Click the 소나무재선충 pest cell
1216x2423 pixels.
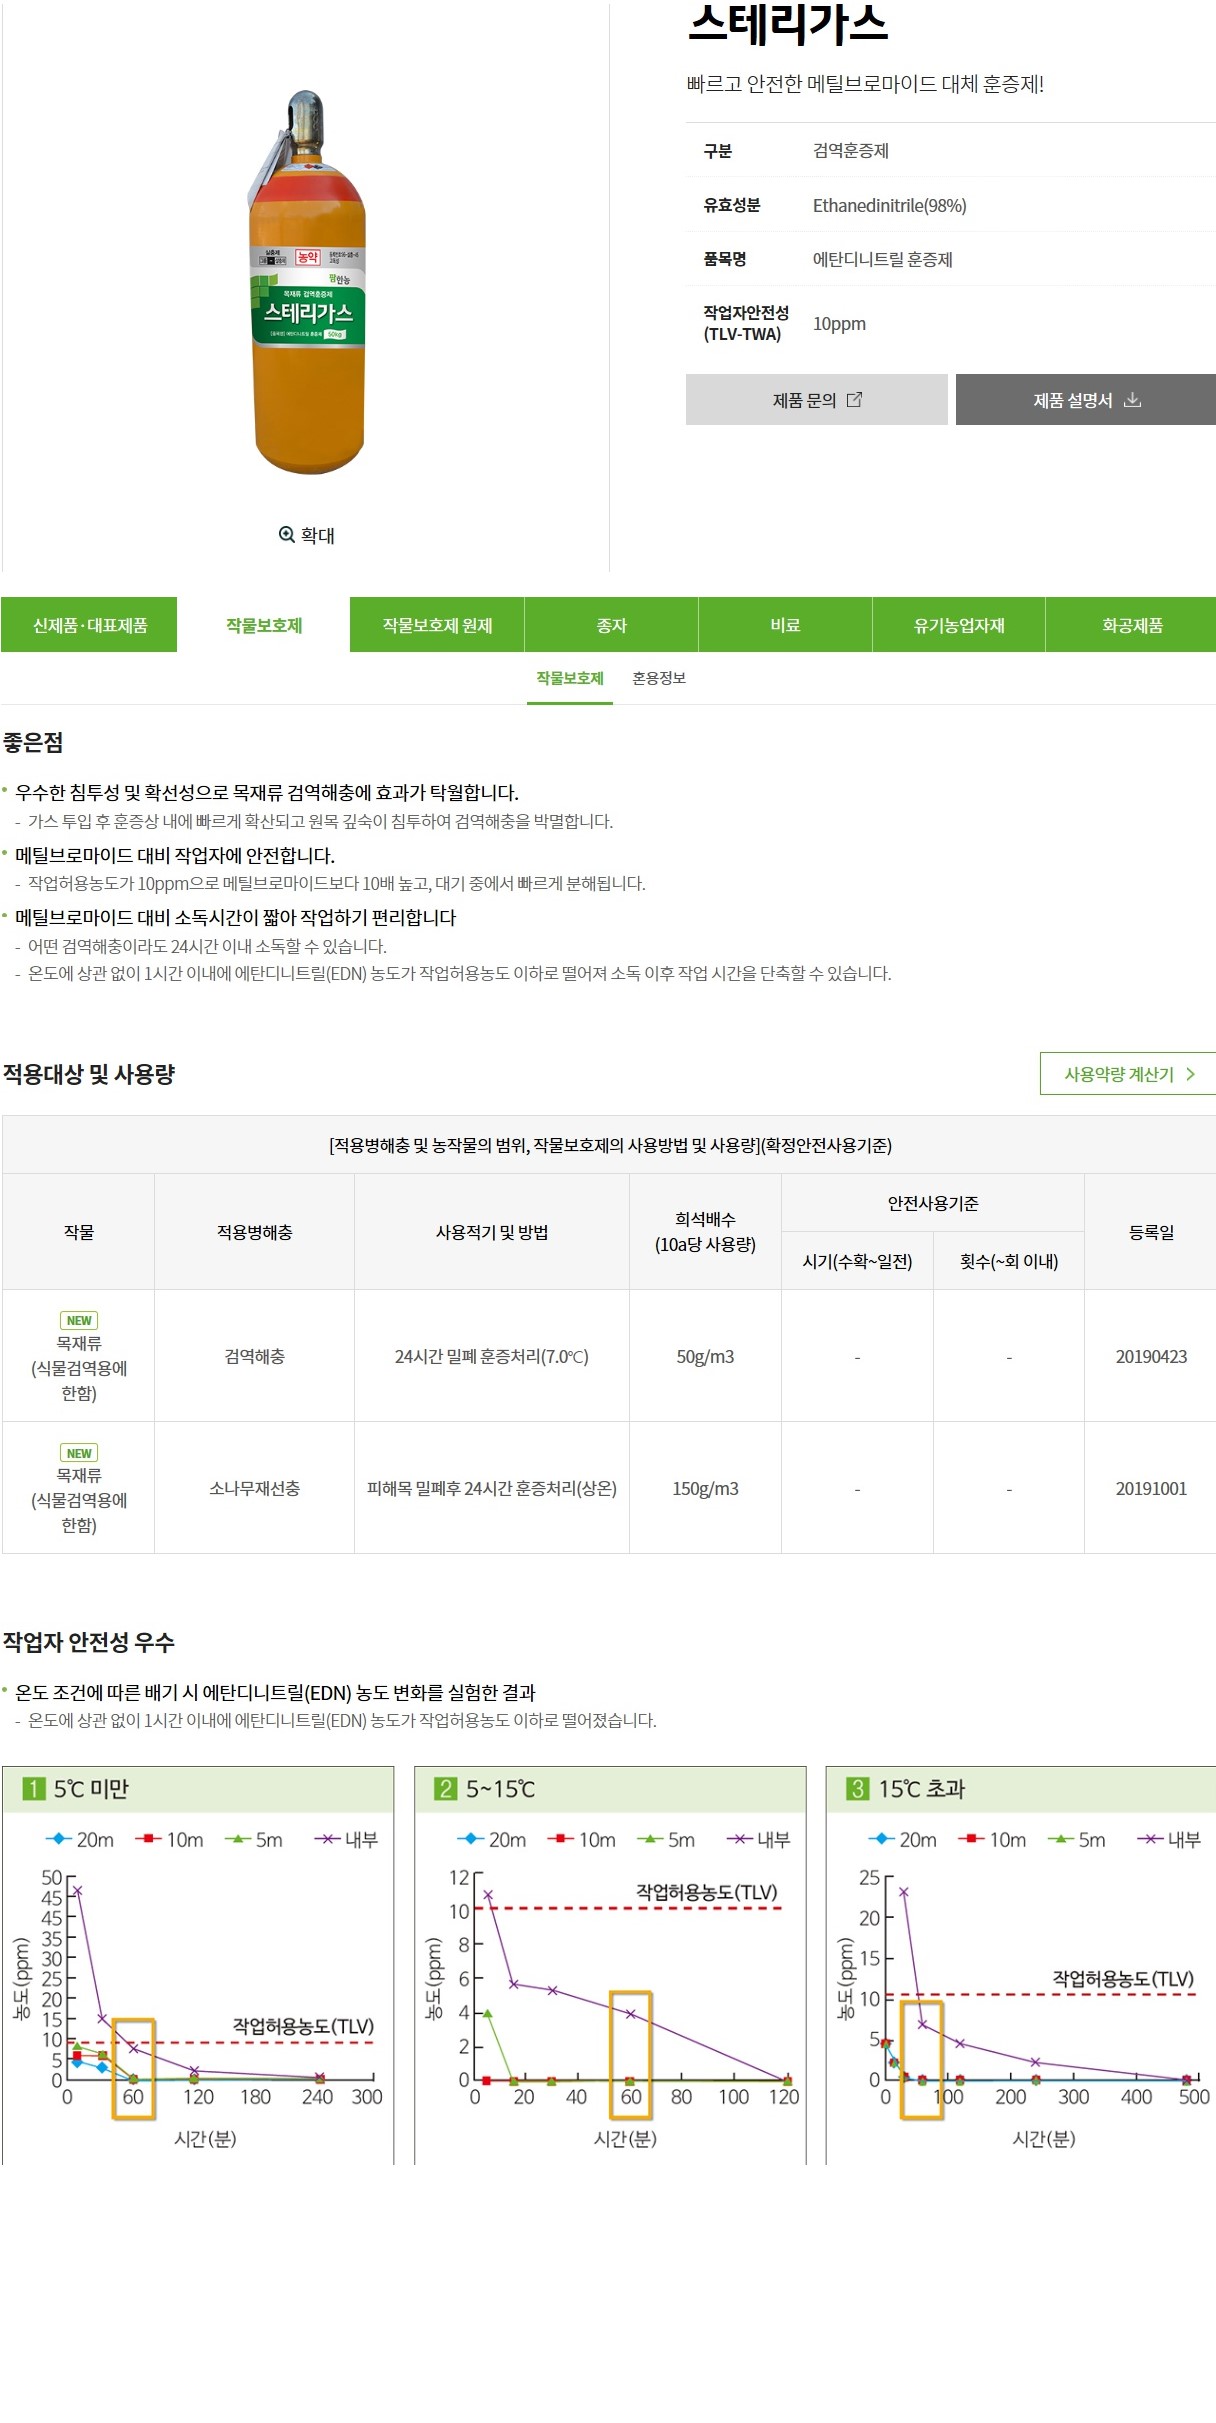[x=254, y=1488]
